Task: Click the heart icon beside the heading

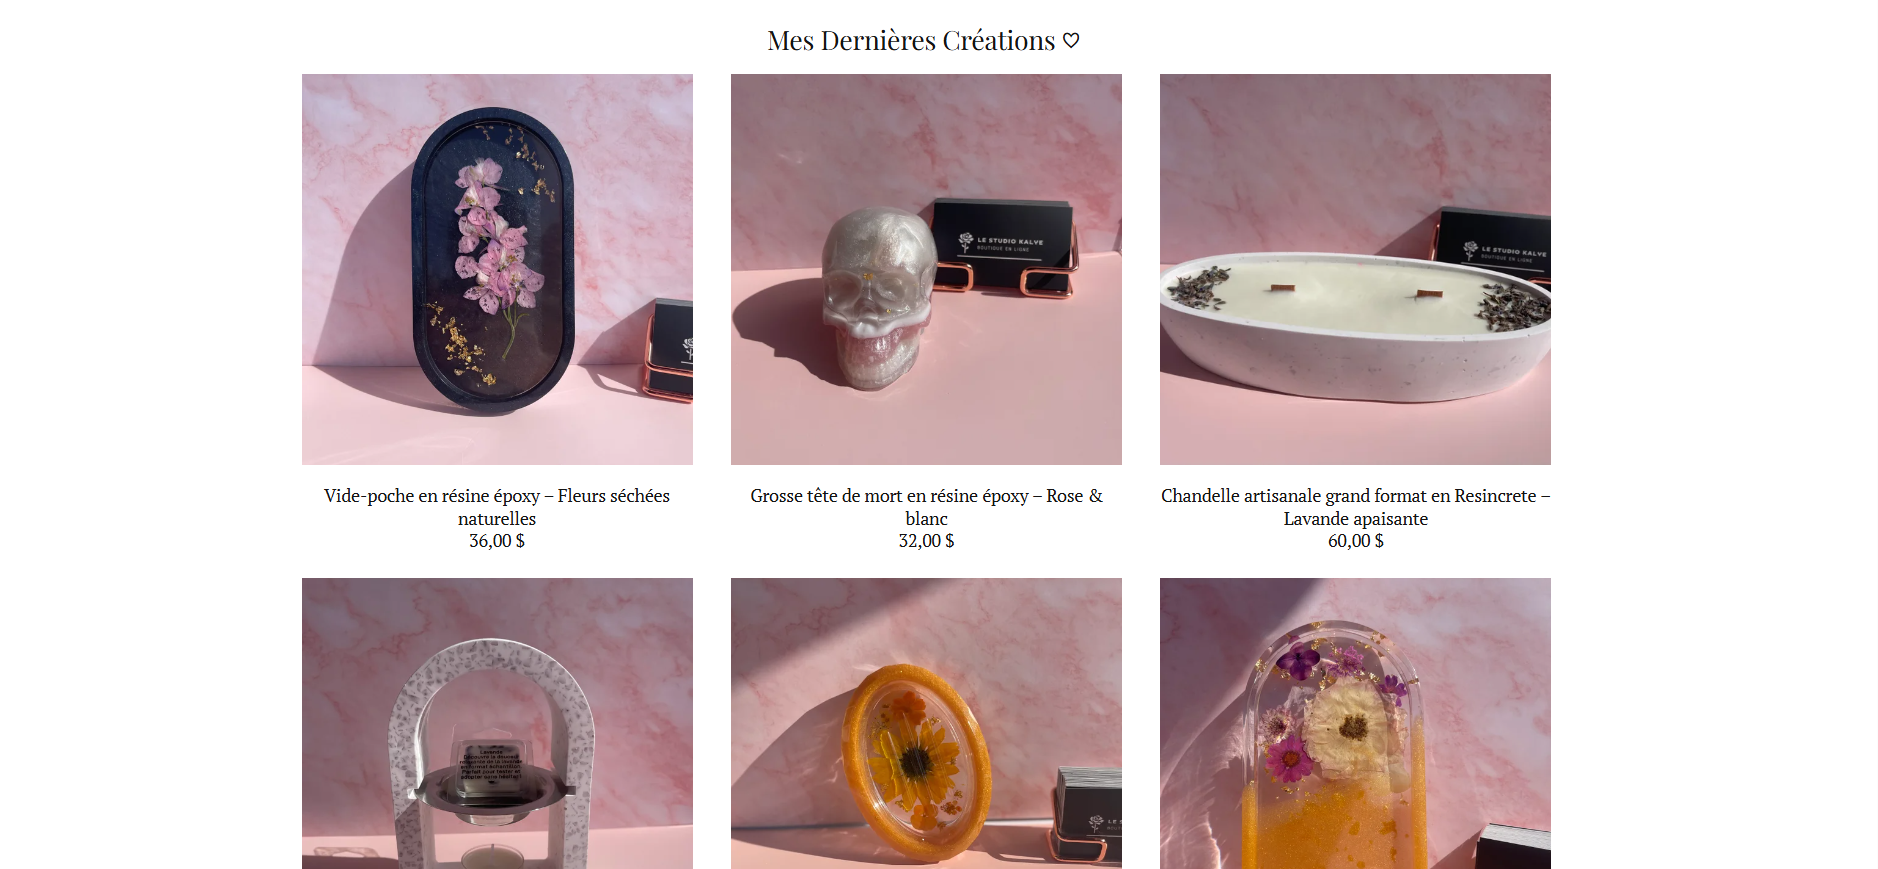Action: point(1071,41)
